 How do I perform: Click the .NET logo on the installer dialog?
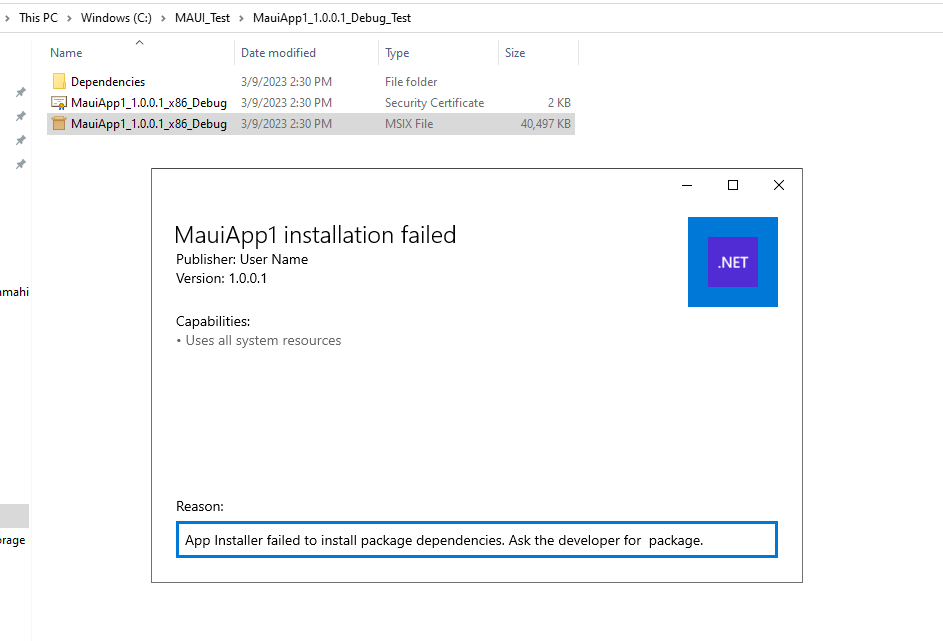point(732,261)
